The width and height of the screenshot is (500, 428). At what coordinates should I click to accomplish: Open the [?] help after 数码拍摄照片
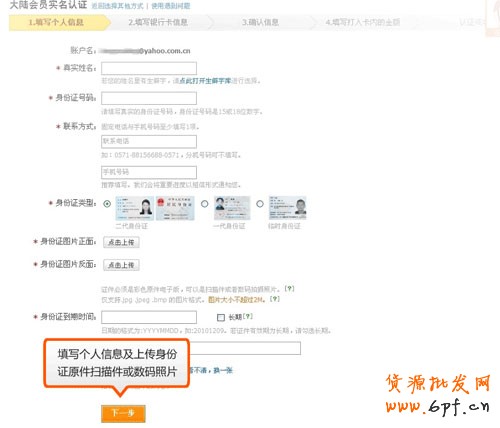(x=289, y=289)
